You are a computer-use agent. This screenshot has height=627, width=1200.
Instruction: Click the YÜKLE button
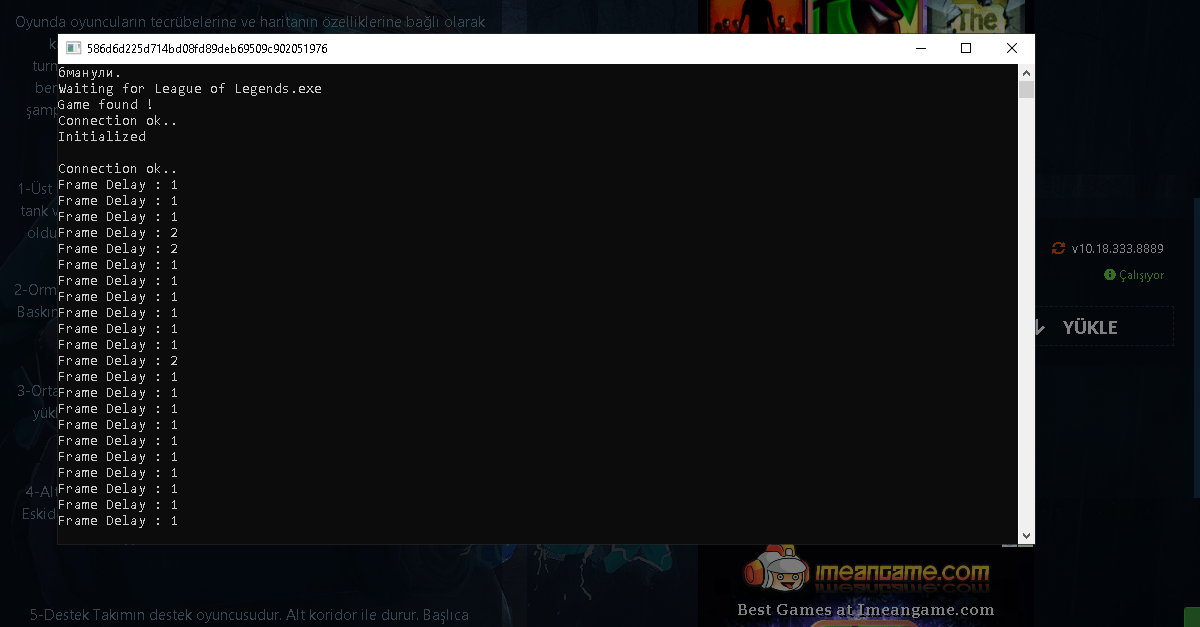1104,327
